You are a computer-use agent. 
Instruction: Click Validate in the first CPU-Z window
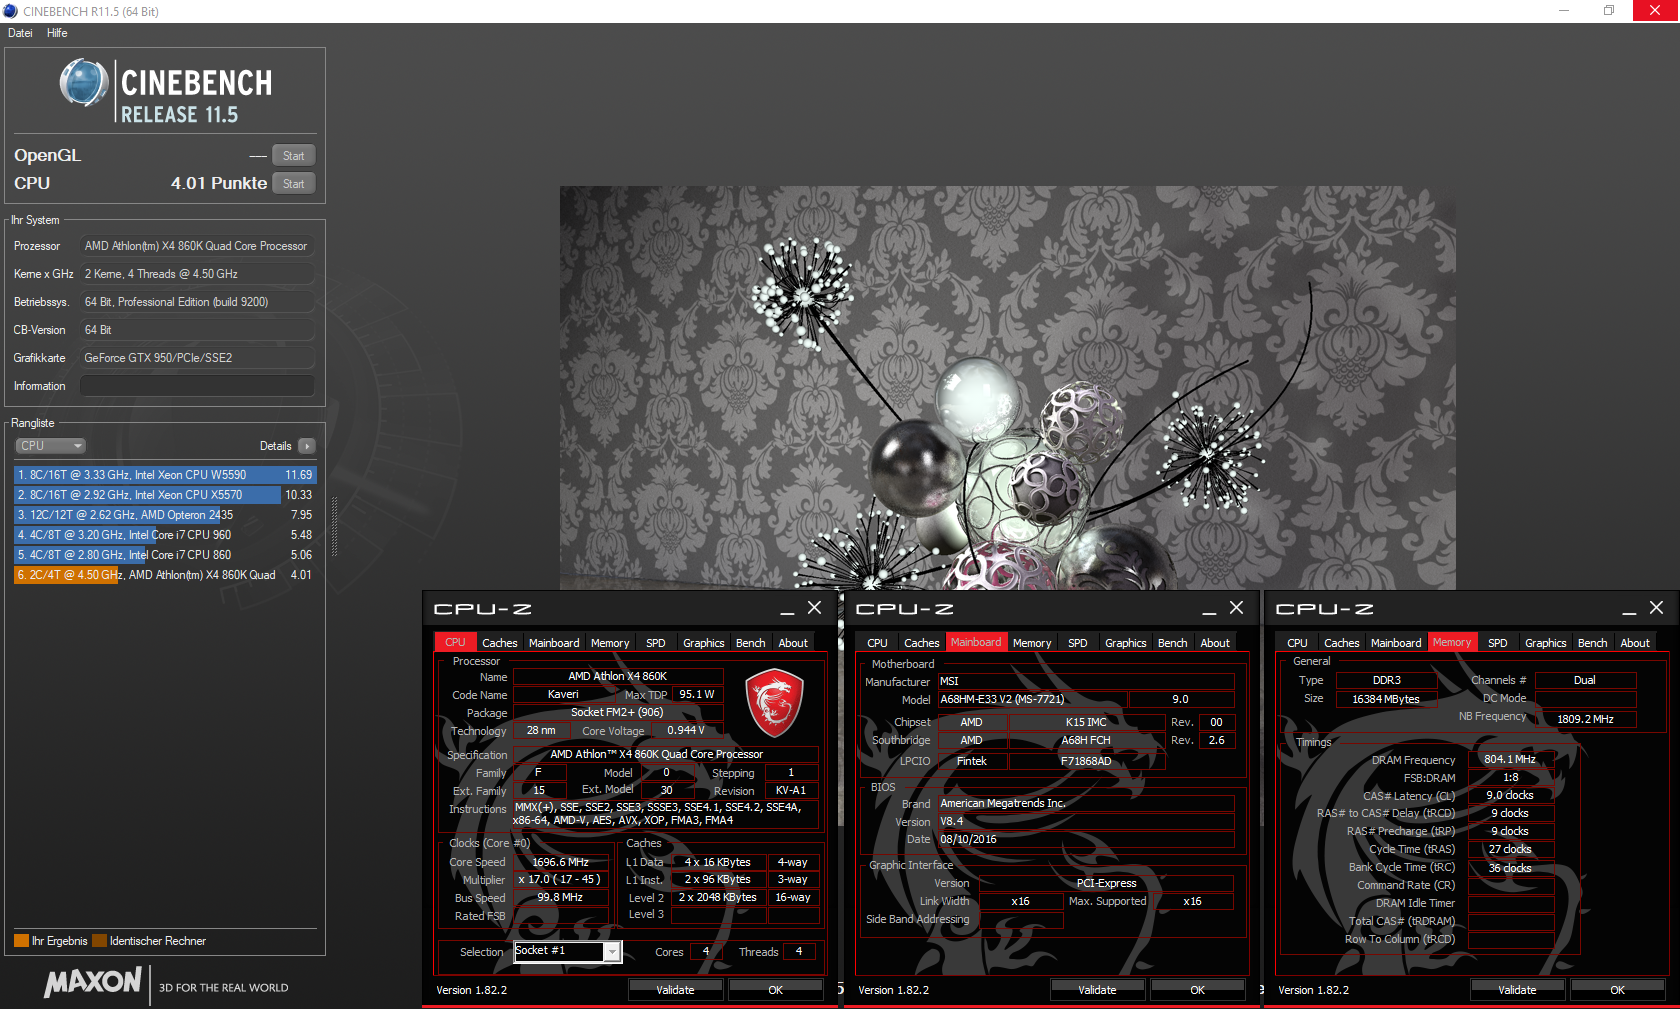(x=675, y=990)
